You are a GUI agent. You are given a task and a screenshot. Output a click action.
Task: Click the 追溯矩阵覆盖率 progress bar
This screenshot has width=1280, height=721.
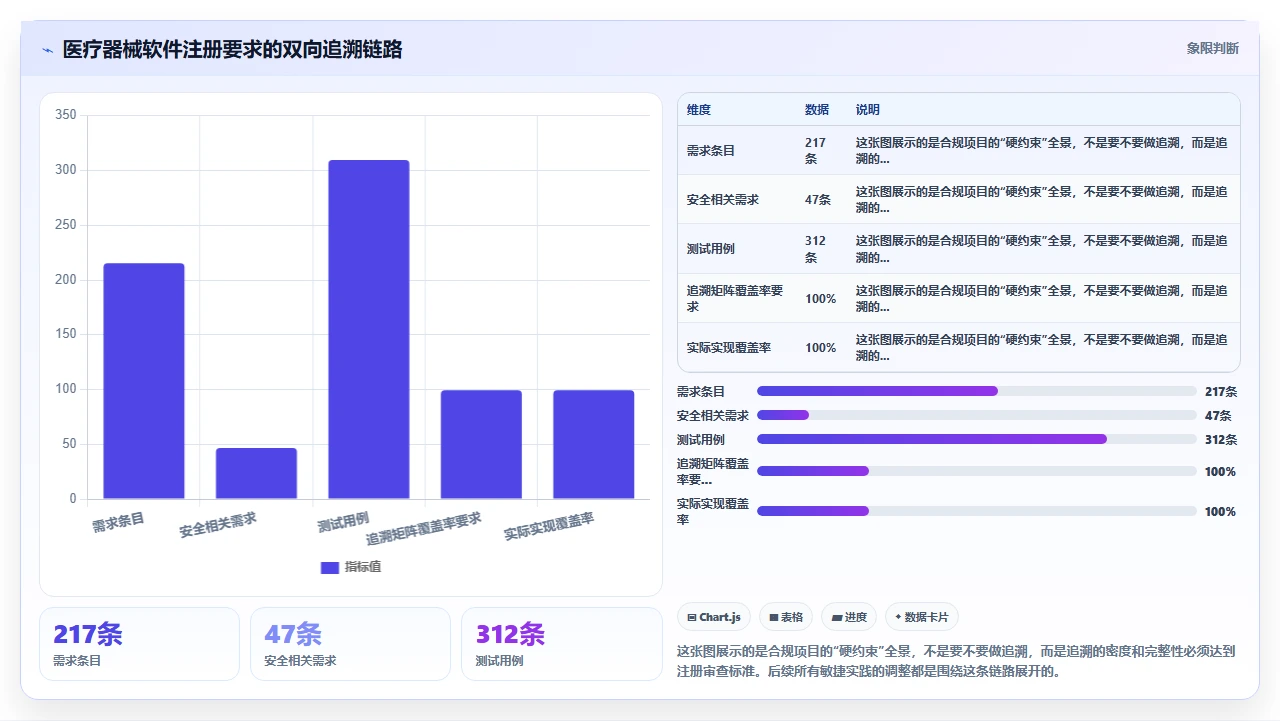pos(976,471)
